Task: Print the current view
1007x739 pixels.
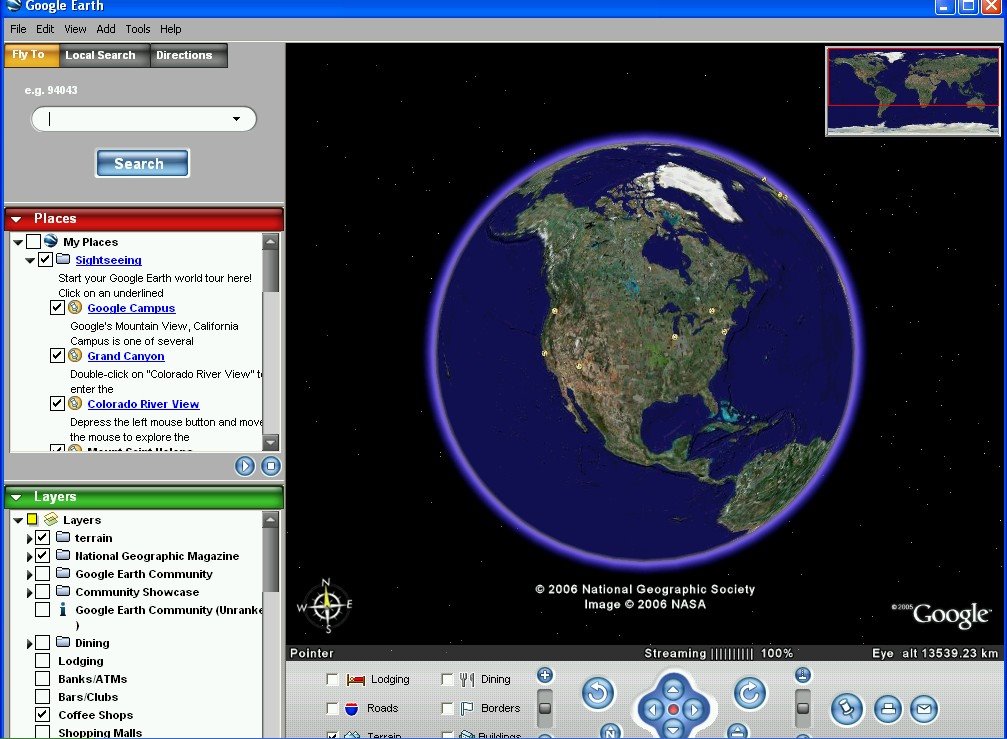Action: [x=888, y=709]
